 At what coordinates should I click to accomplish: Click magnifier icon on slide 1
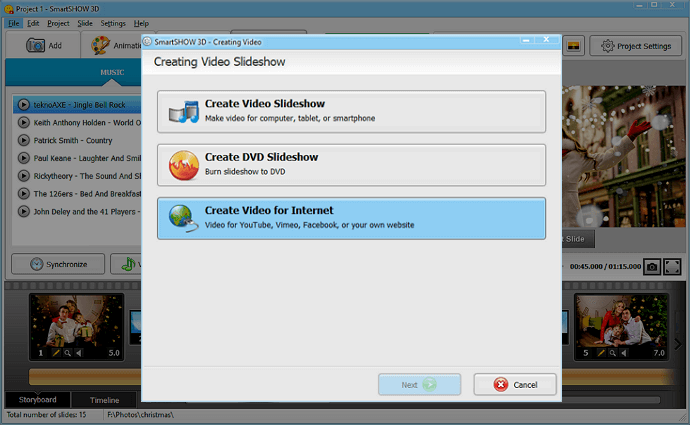coord(67,353)
